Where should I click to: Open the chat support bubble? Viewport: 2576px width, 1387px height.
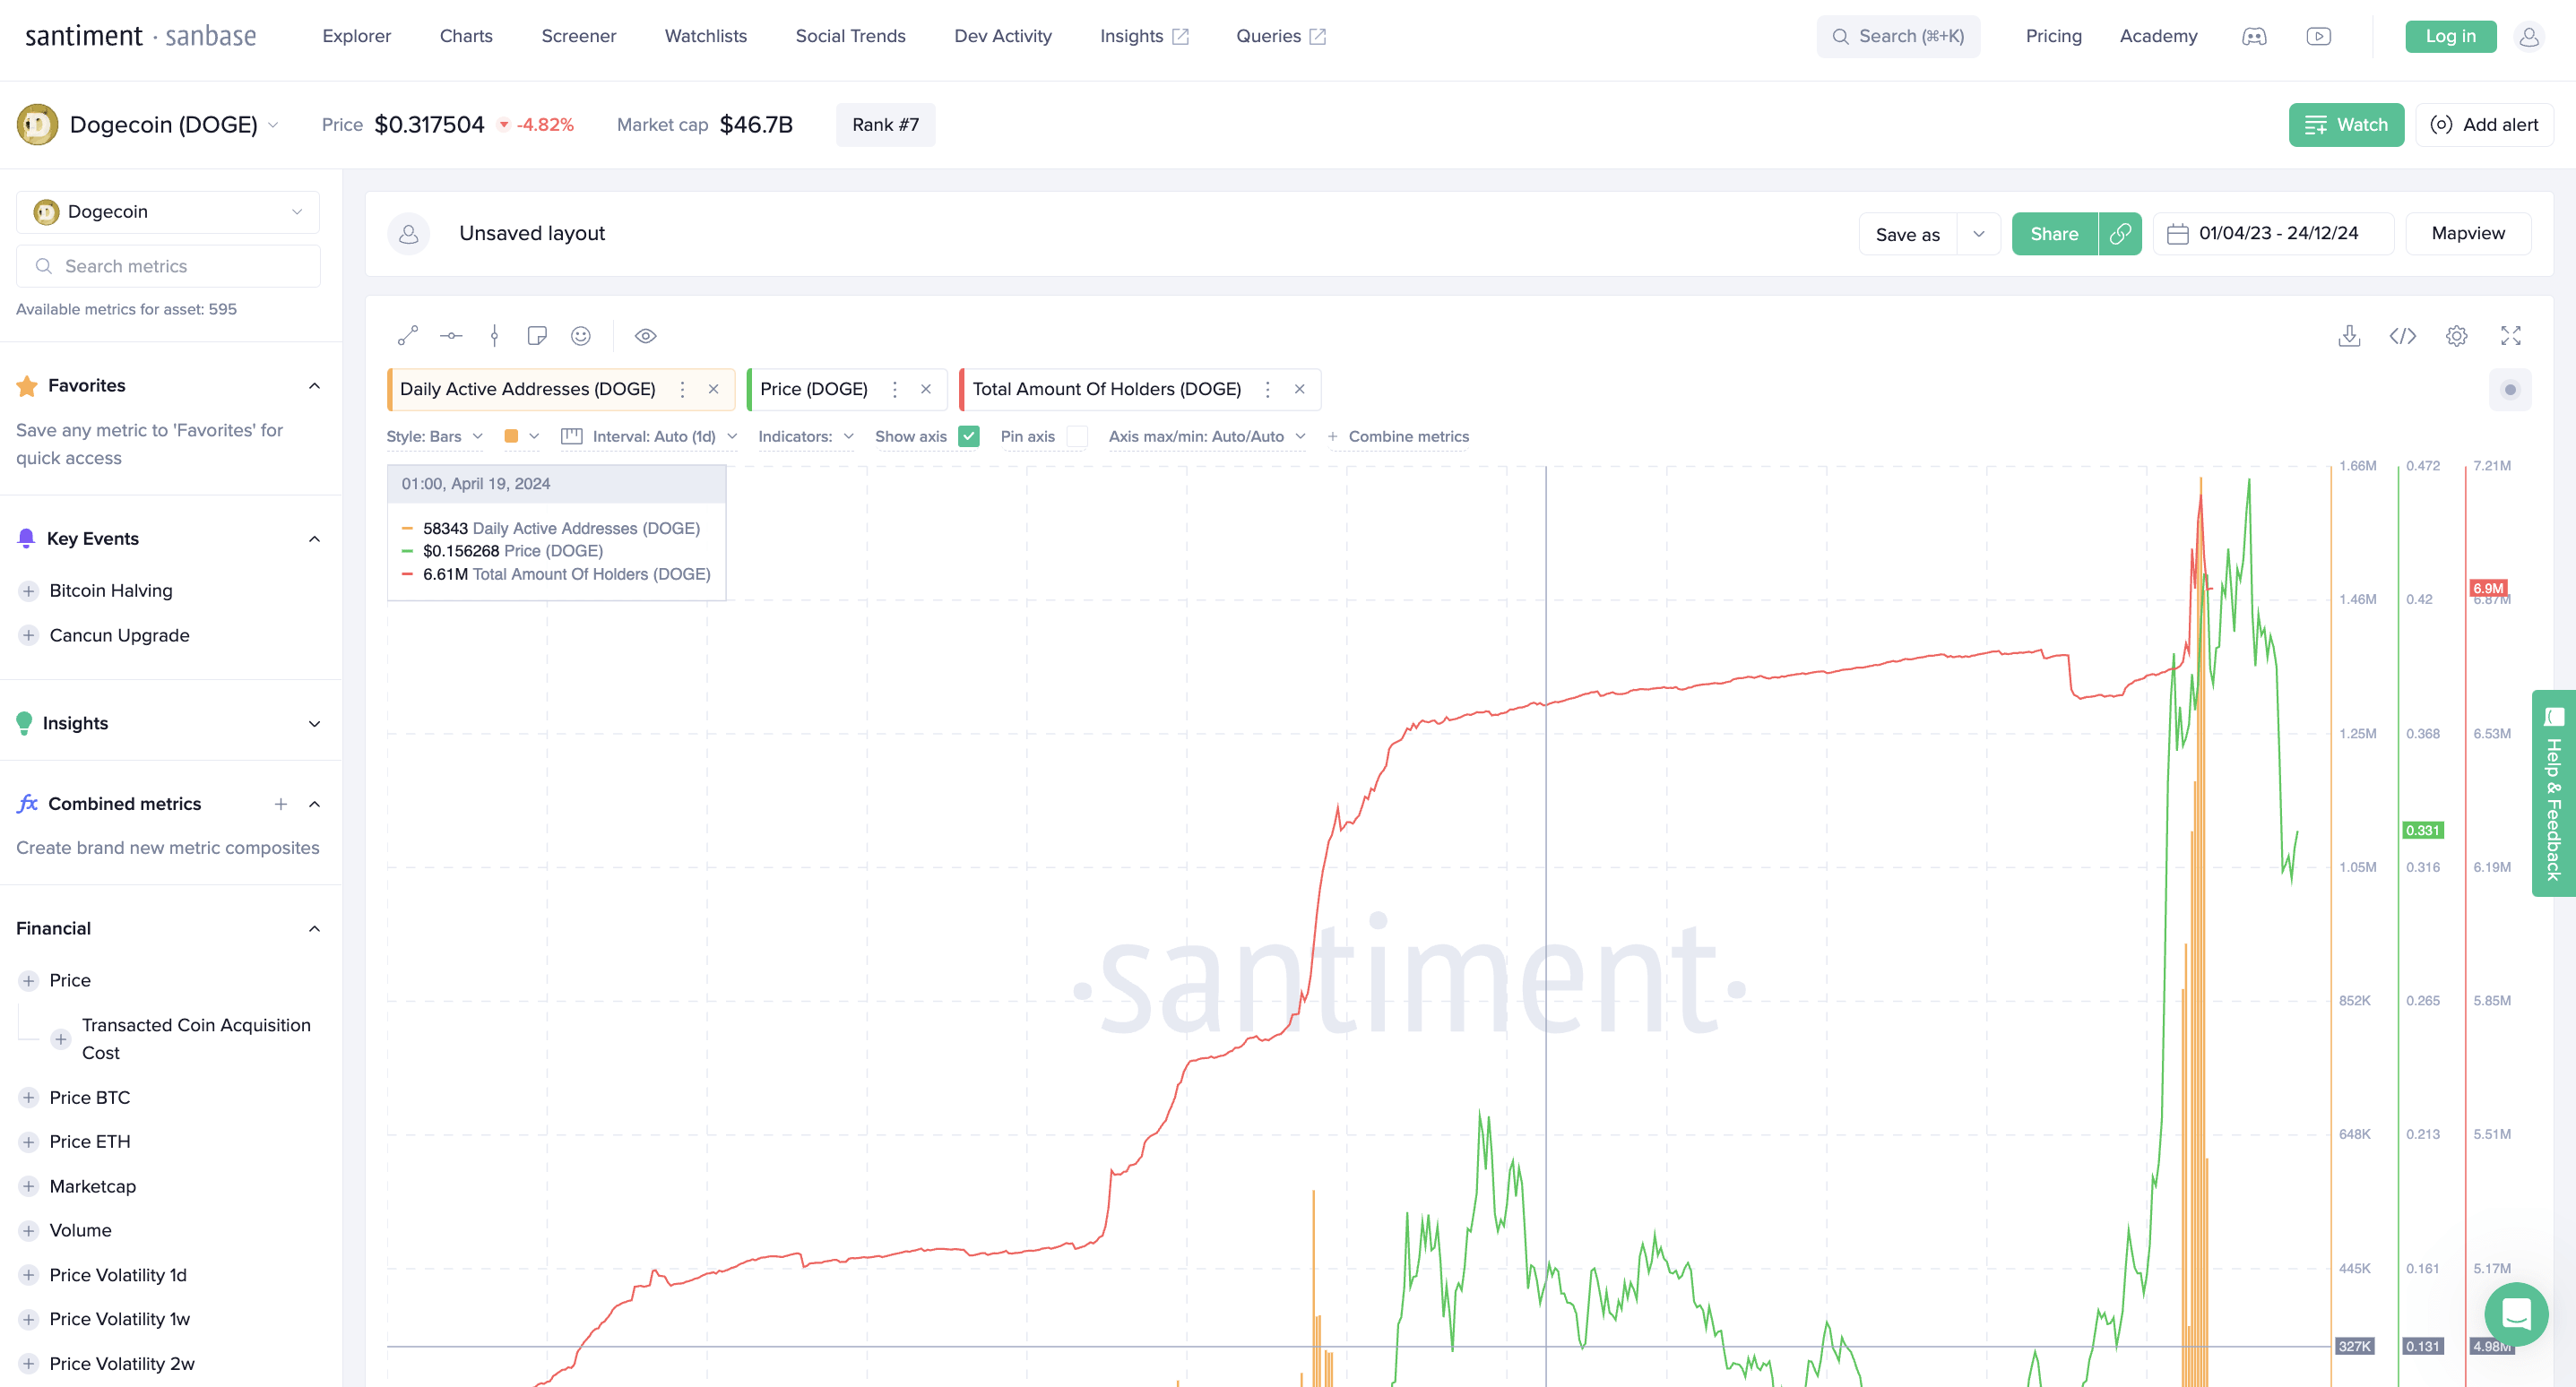point(2516,1315)
